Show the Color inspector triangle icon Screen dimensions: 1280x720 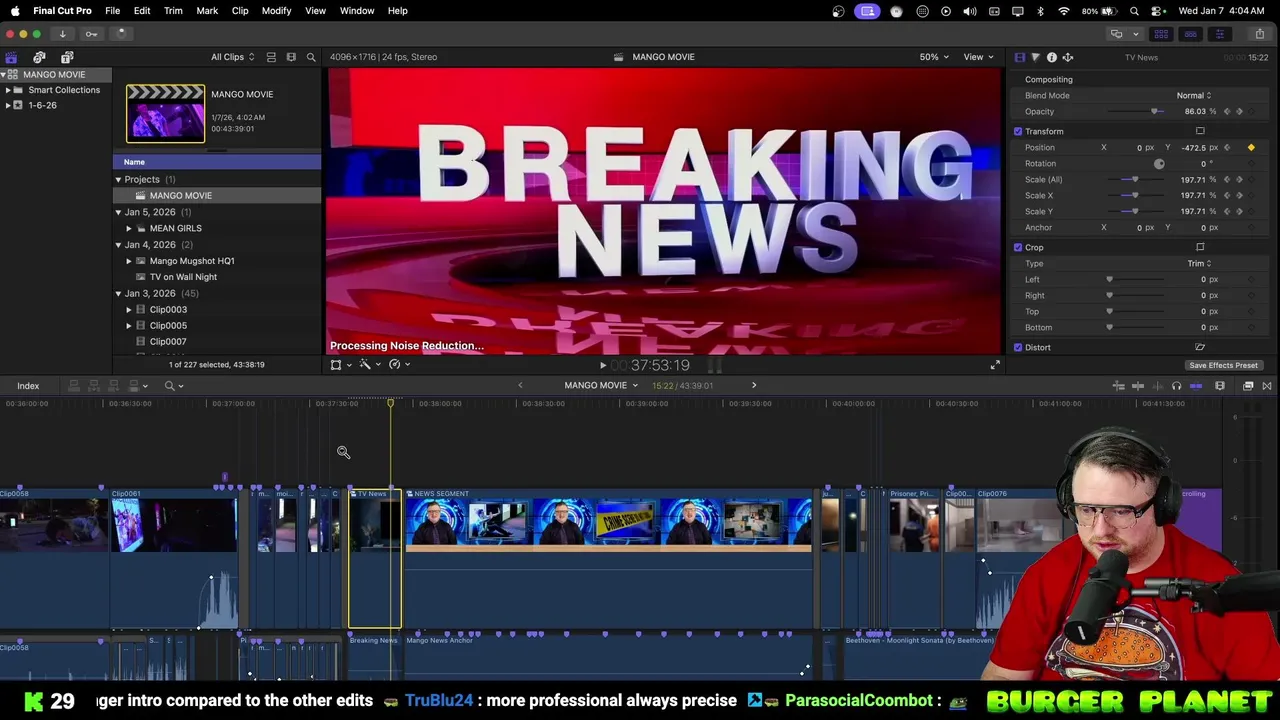(1035, 58)
